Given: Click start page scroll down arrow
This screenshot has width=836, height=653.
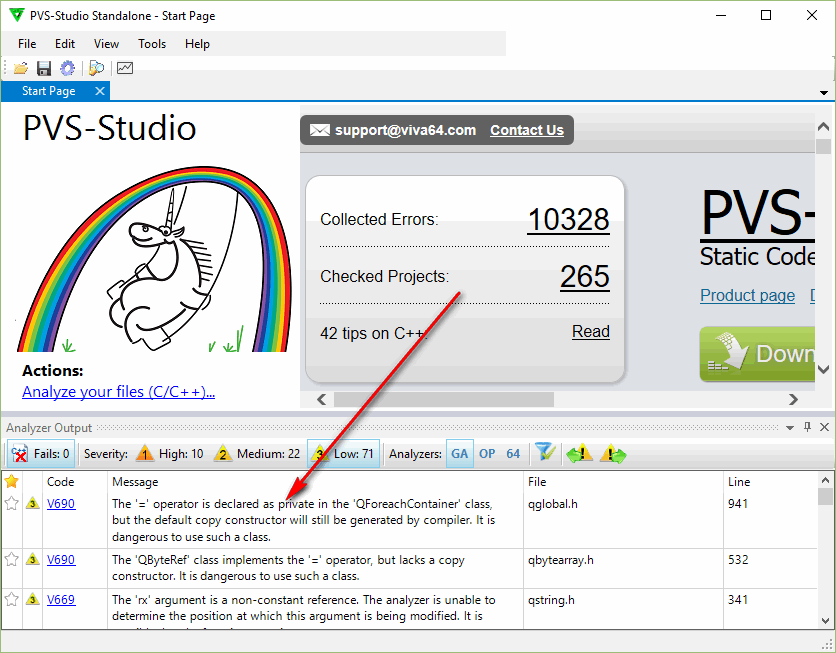Looking at the screenshot, I should click(x=823, y=369).
